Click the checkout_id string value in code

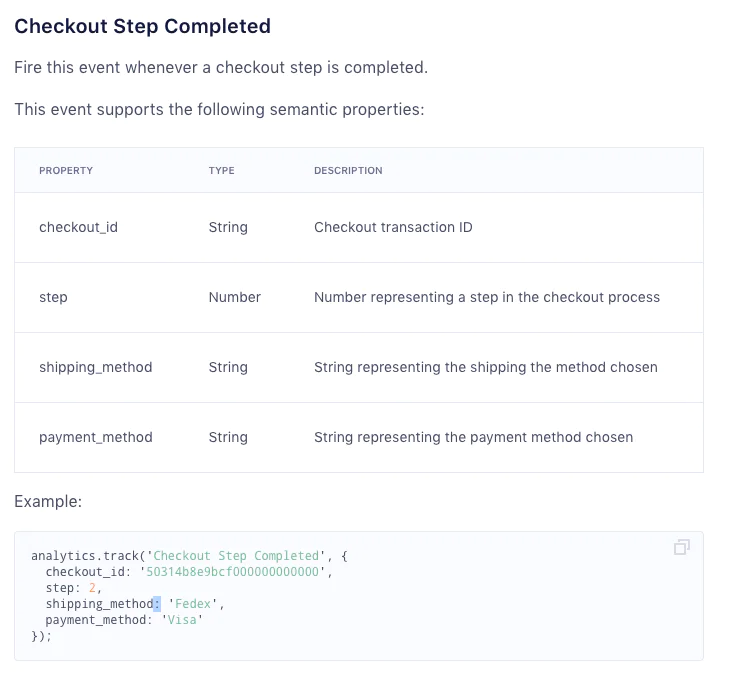pyautogui.click(x=238, y=572)
